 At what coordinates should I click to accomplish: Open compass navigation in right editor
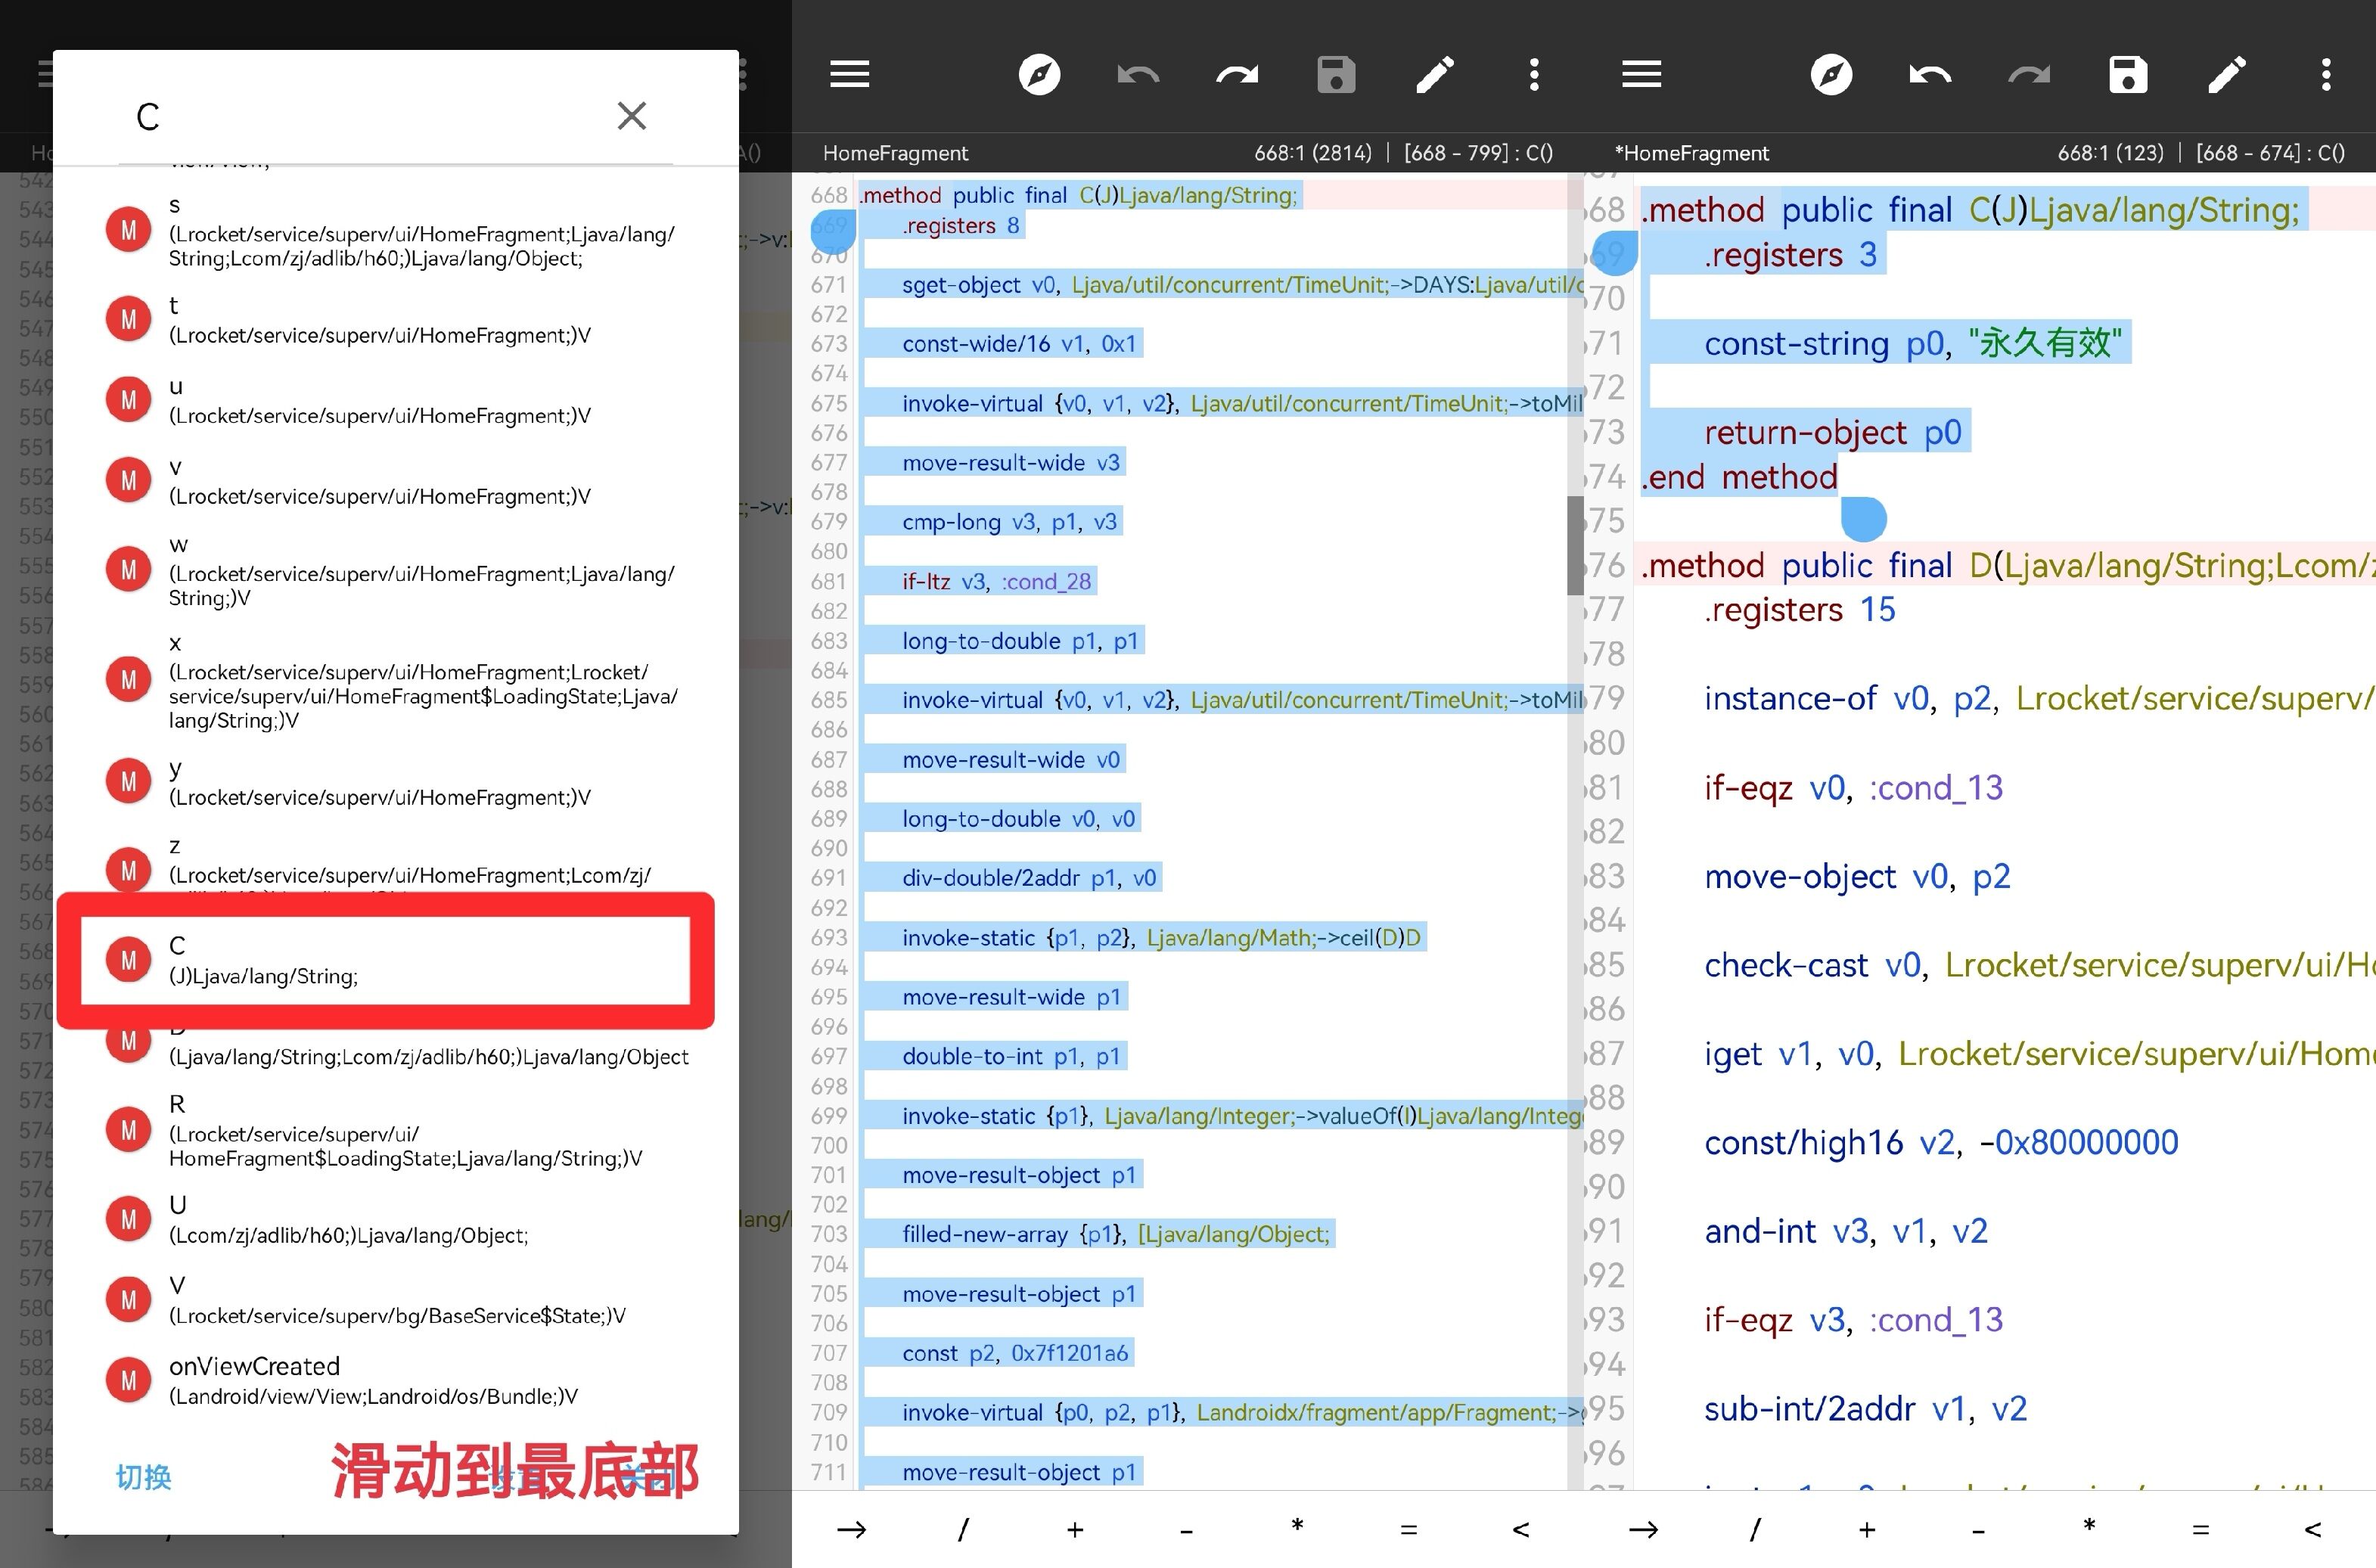point(1831,74)
